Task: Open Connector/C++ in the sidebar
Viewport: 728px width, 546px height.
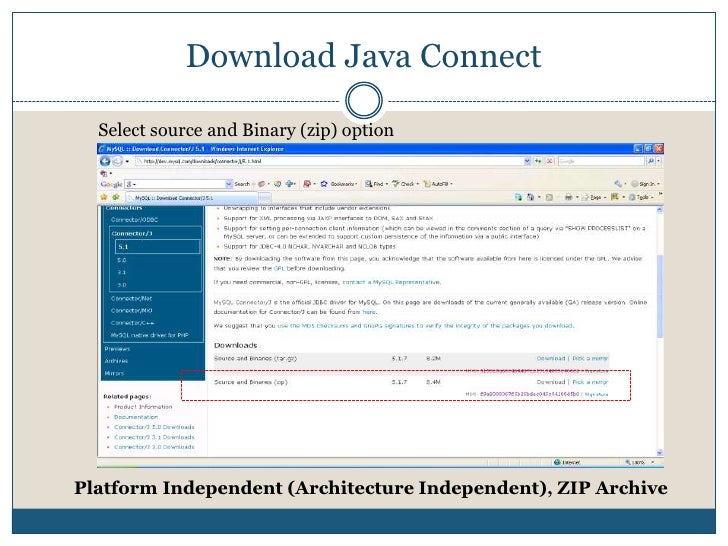Action: coord(132,323)
